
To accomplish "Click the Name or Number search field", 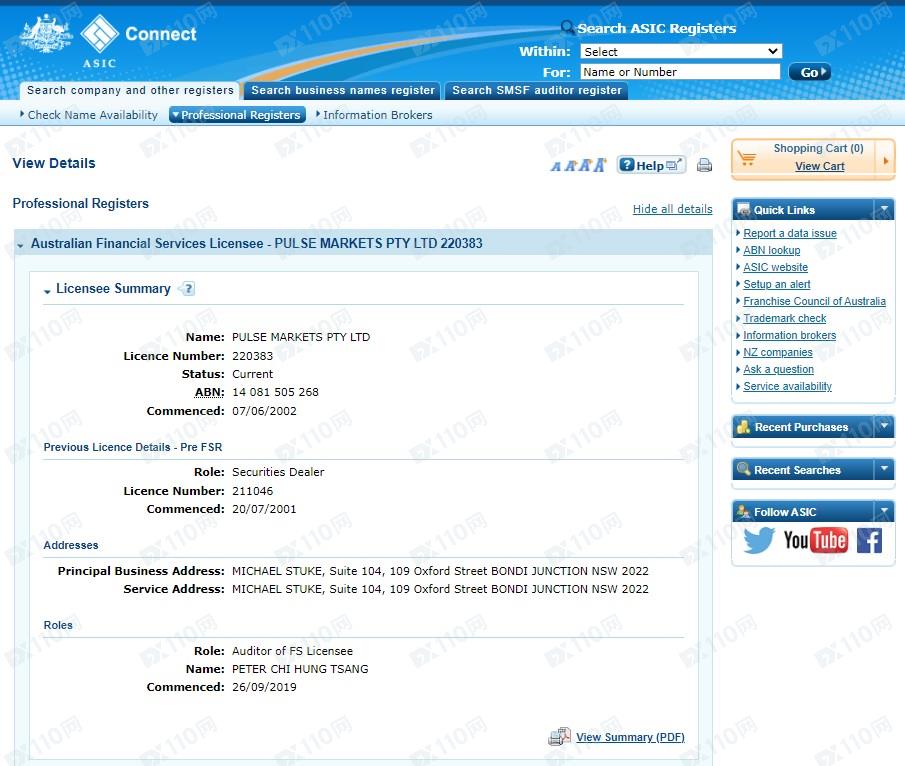I will (x=680, y=72).
